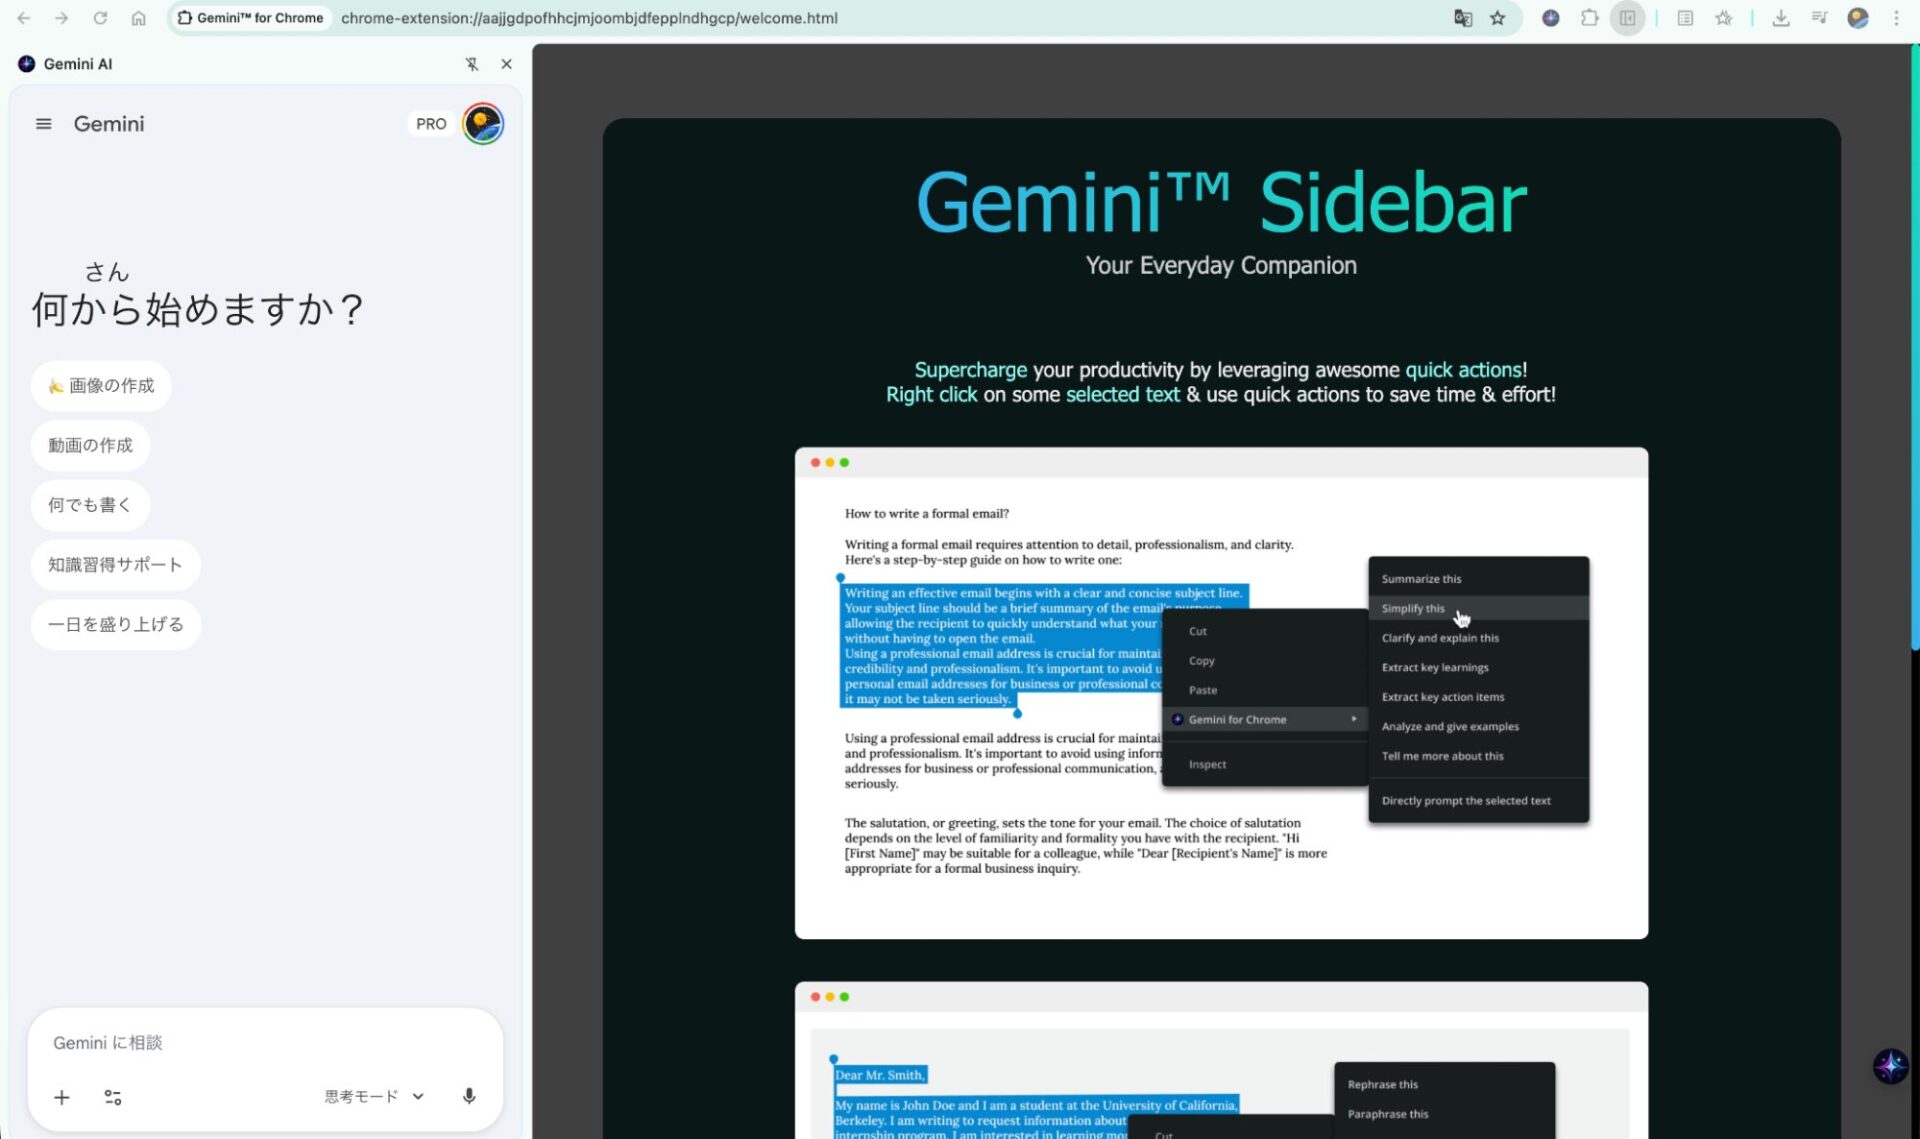
Task: Select the Gemini™ for Chrome tab label
Action: [250, 17]
